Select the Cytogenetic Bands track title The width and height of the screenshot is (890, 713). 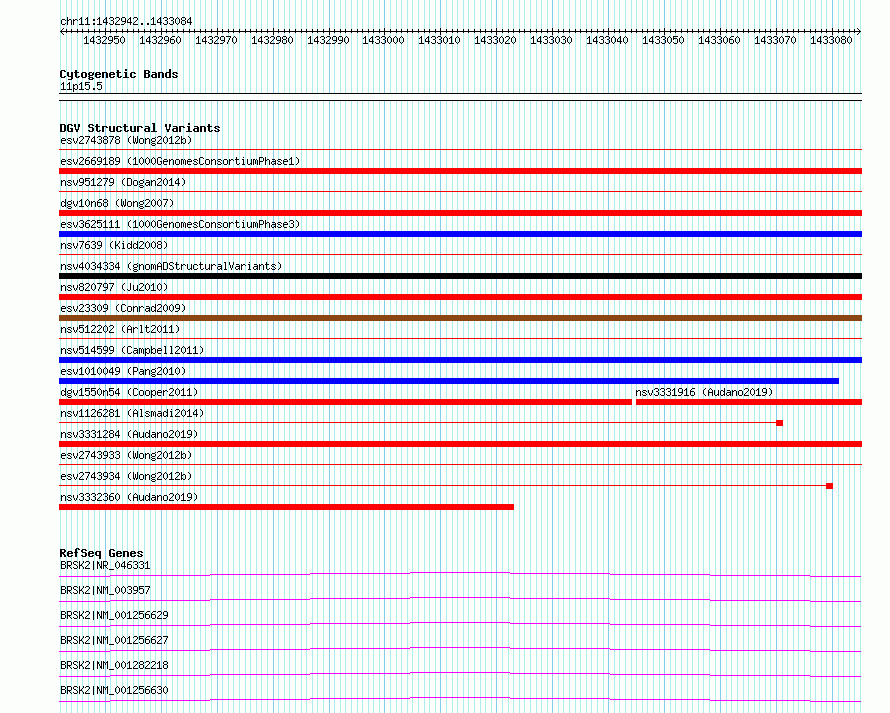coord(119,74)
